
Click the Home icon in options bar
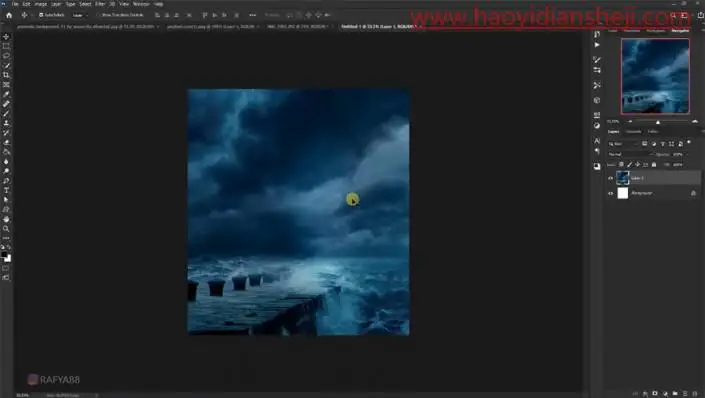[x=9, y=15]
